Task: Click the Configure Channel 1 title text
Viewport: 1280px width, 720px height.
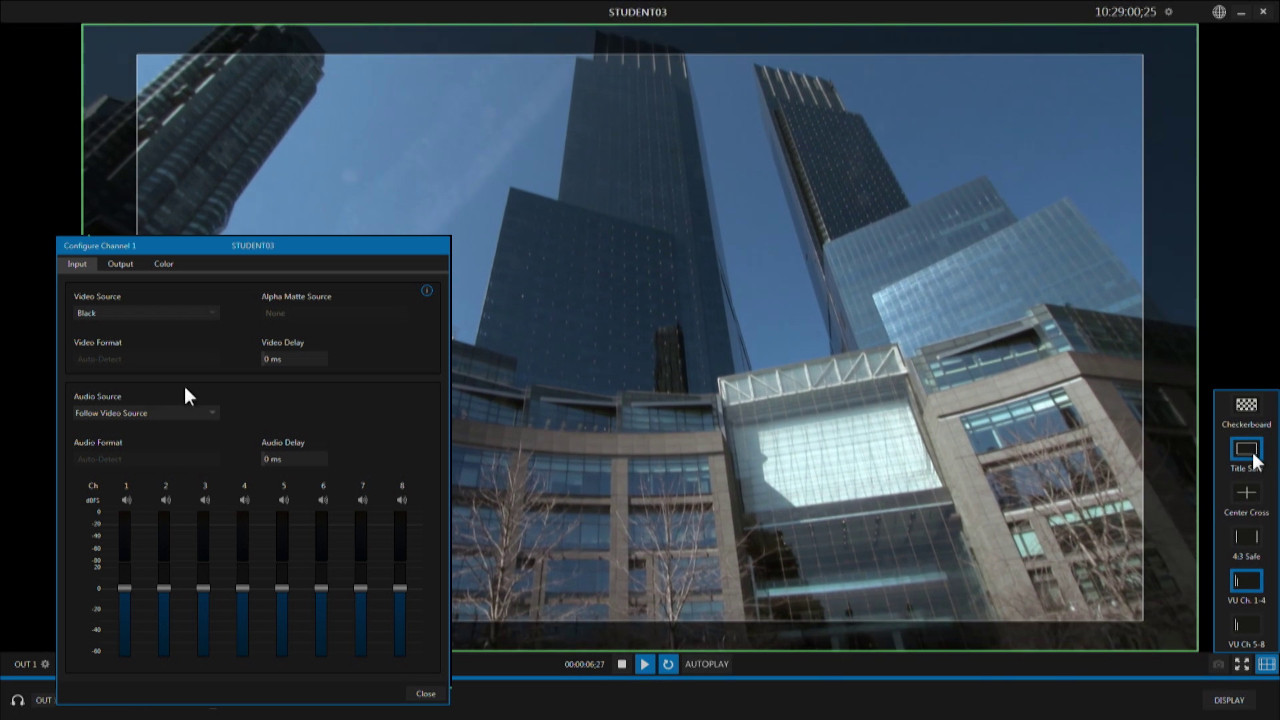Action: pos(100,245)
